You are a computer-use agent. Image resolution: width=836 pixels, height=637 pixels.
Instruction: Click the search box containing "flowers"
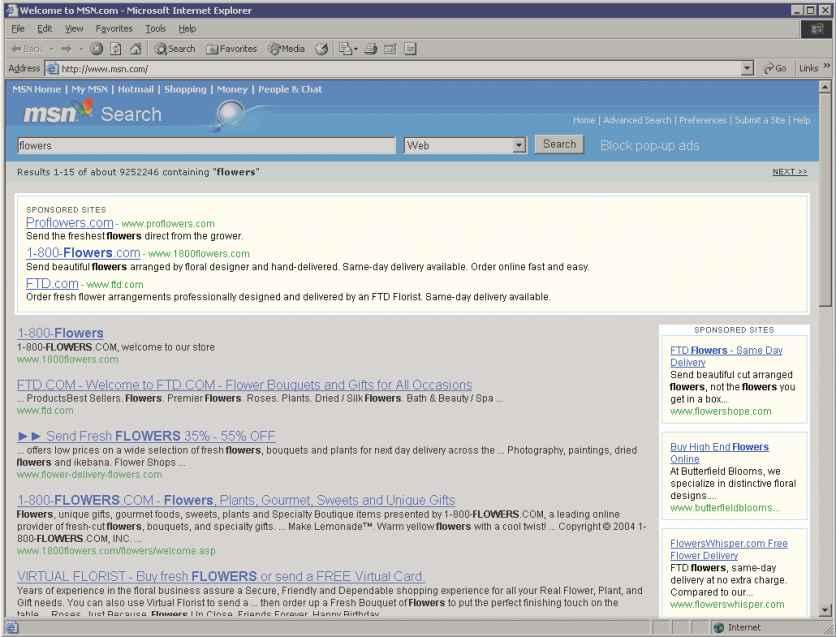click(x=206, y=145)
